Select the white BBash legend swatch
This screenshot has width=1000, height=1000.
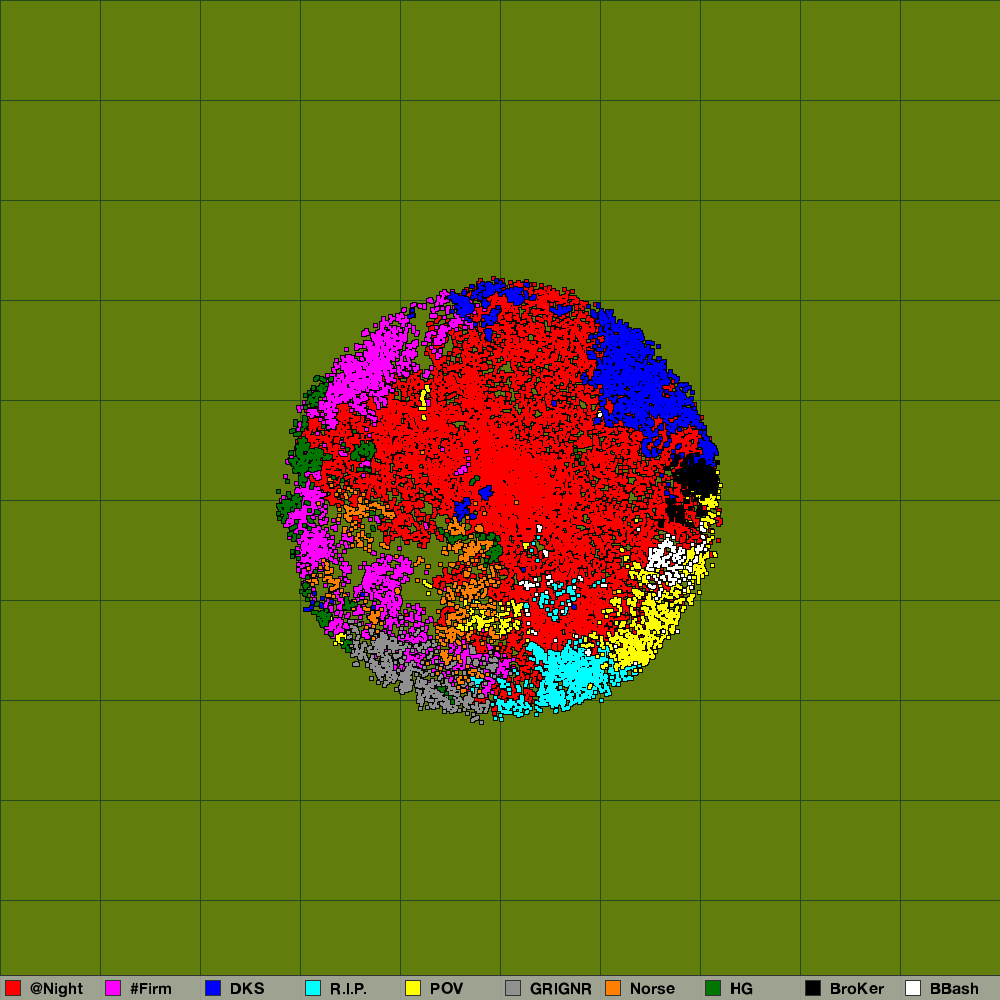(x=913, y=988)
